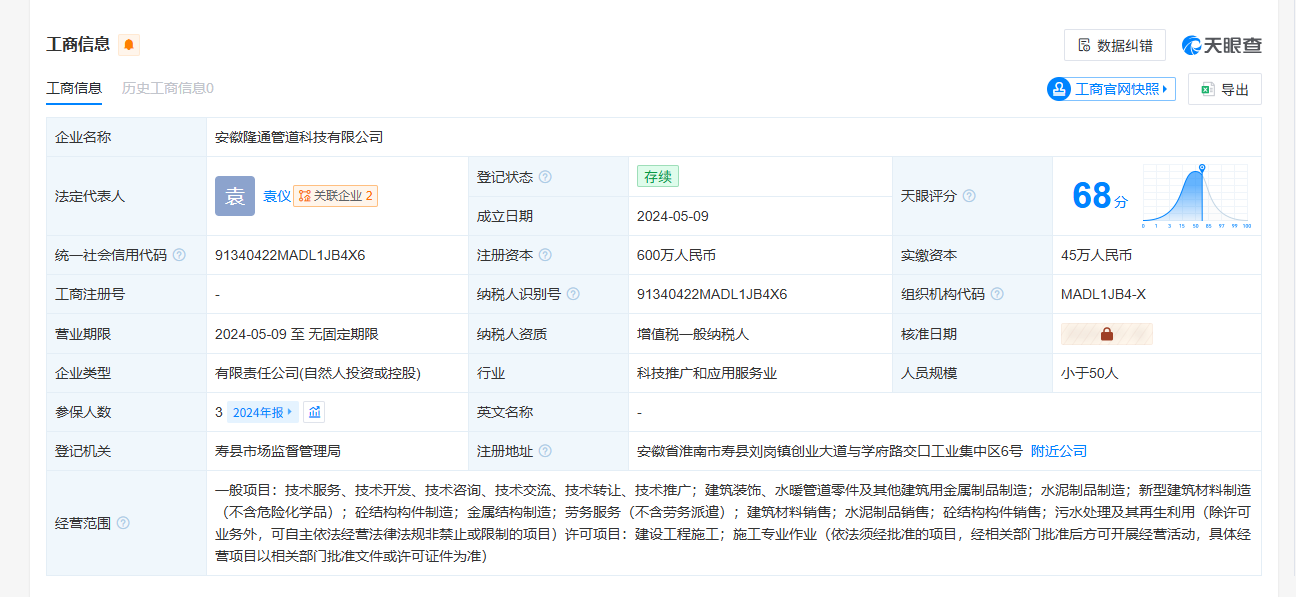Open 工商官网快照 snapshot
The width and height of the screenshot is (1296, 597).
[1111, 89]
